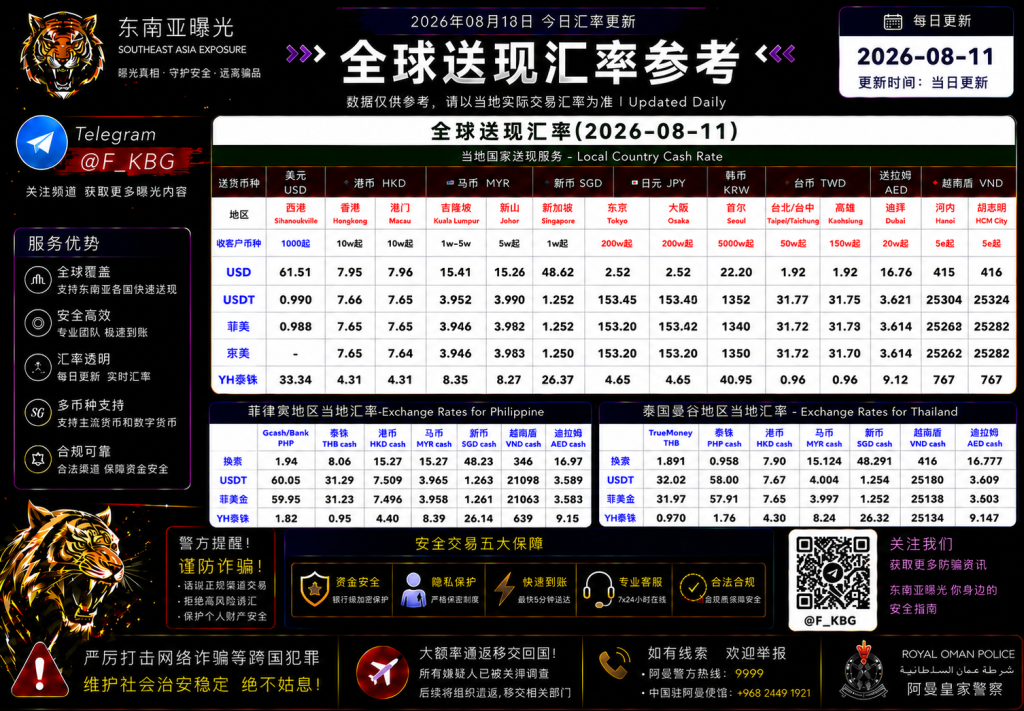Click the large 2026-08-11 date in the update box
This screenshot has width=1024, height=711.
(925, 57)
